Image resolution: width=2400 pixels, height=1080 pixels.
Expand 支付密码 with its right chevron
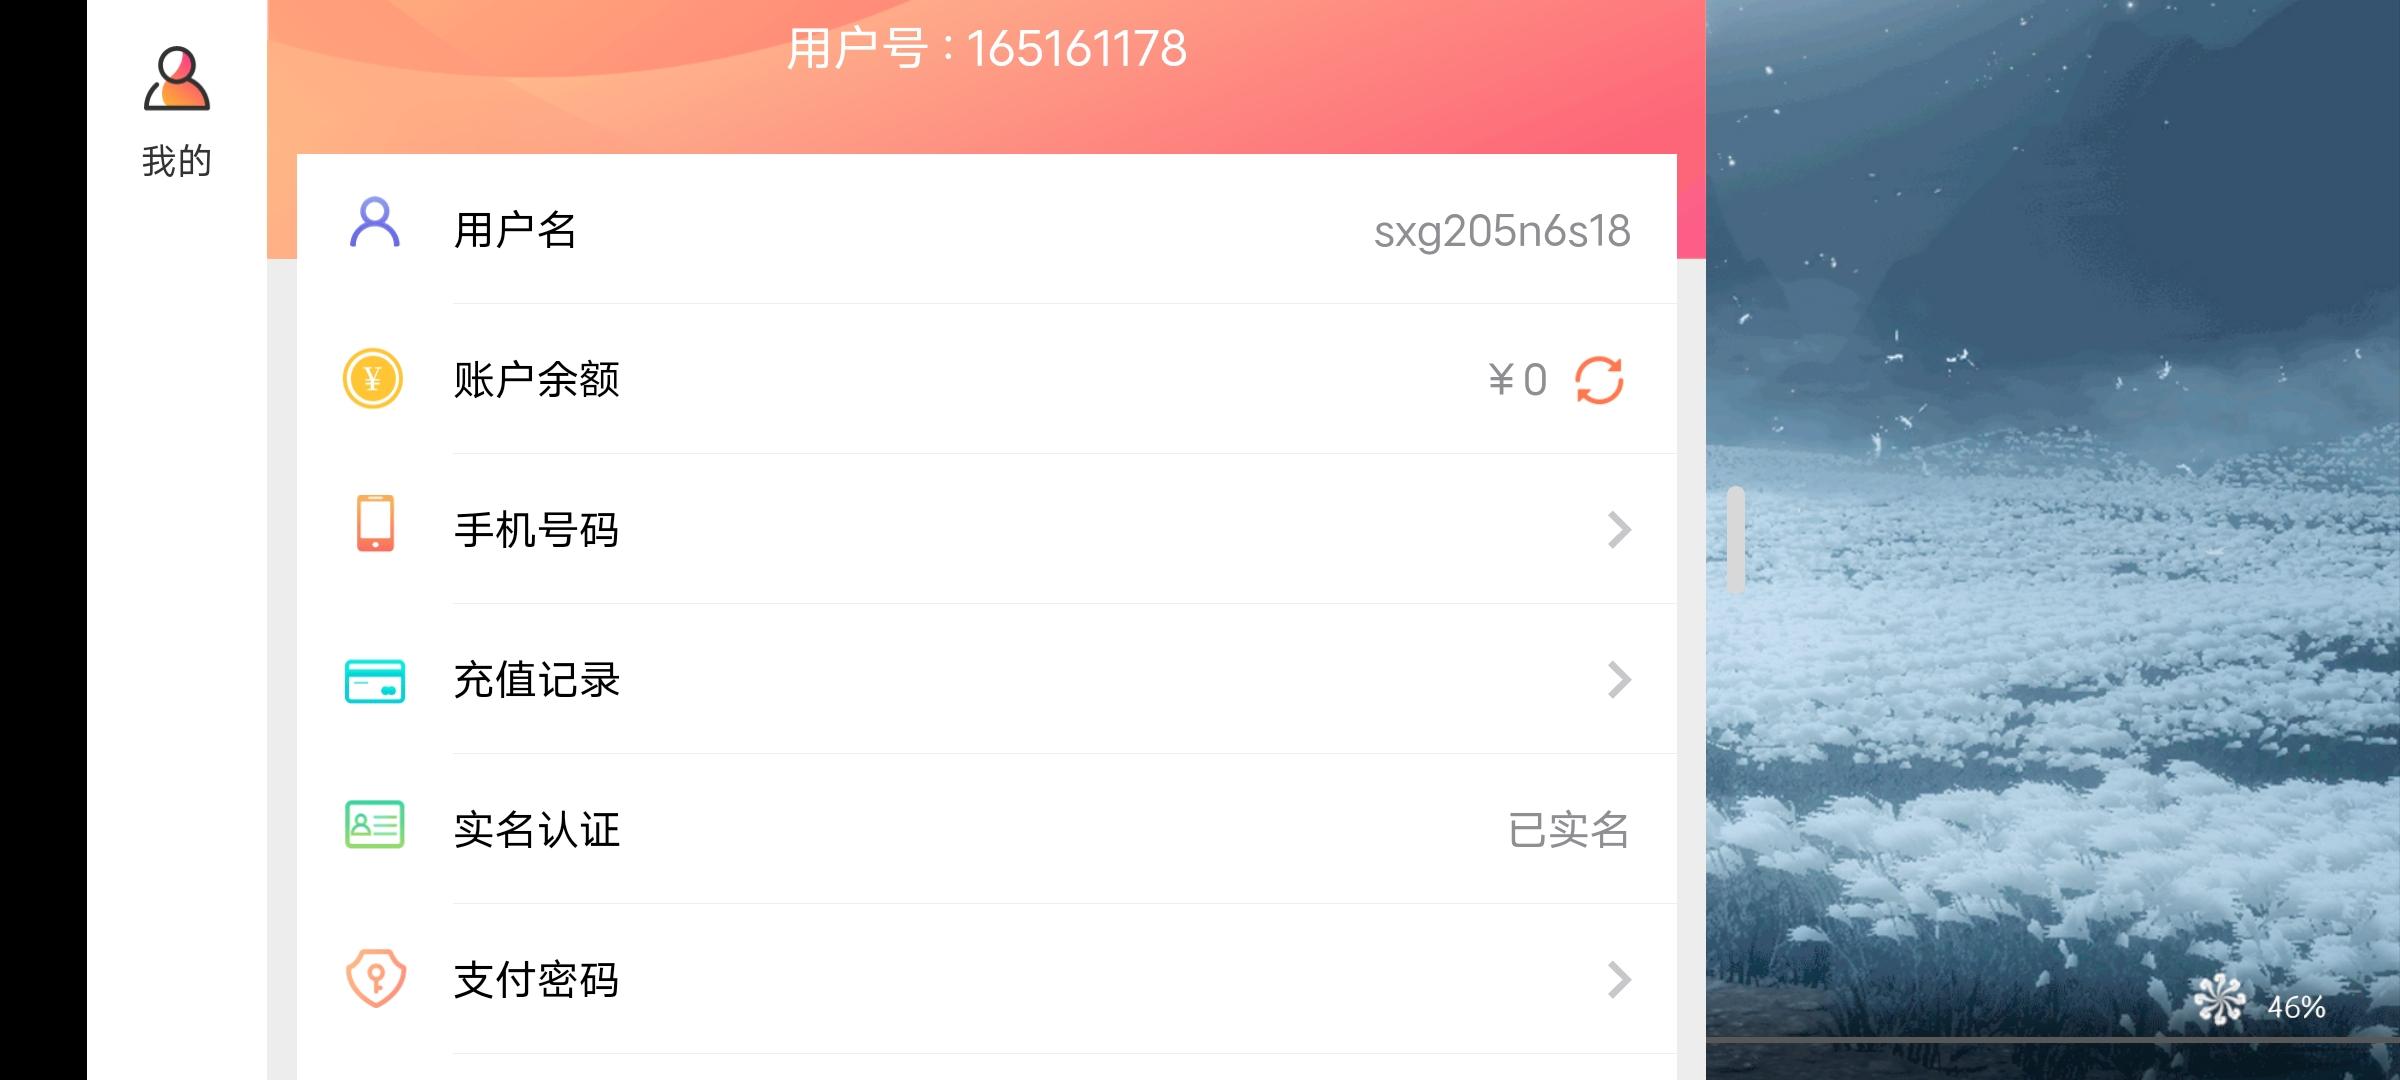click(x=1619, y=980)
